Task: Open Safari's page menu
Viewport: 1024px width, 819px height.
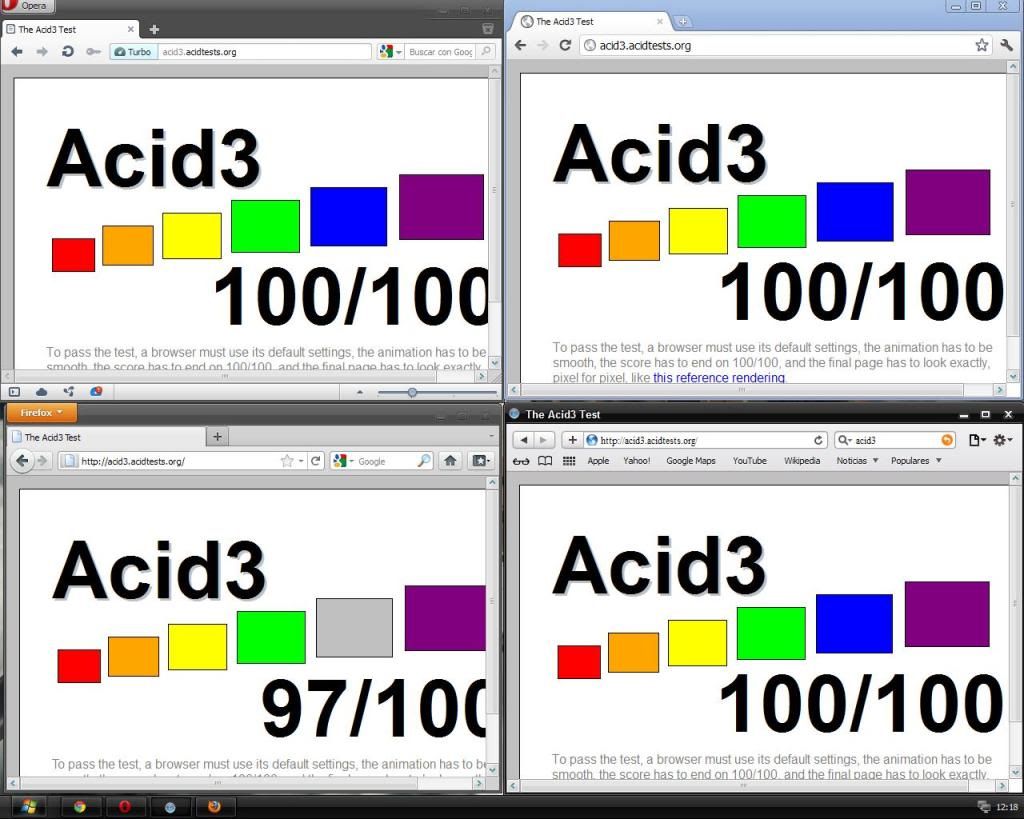Action: tap(977, 440)
